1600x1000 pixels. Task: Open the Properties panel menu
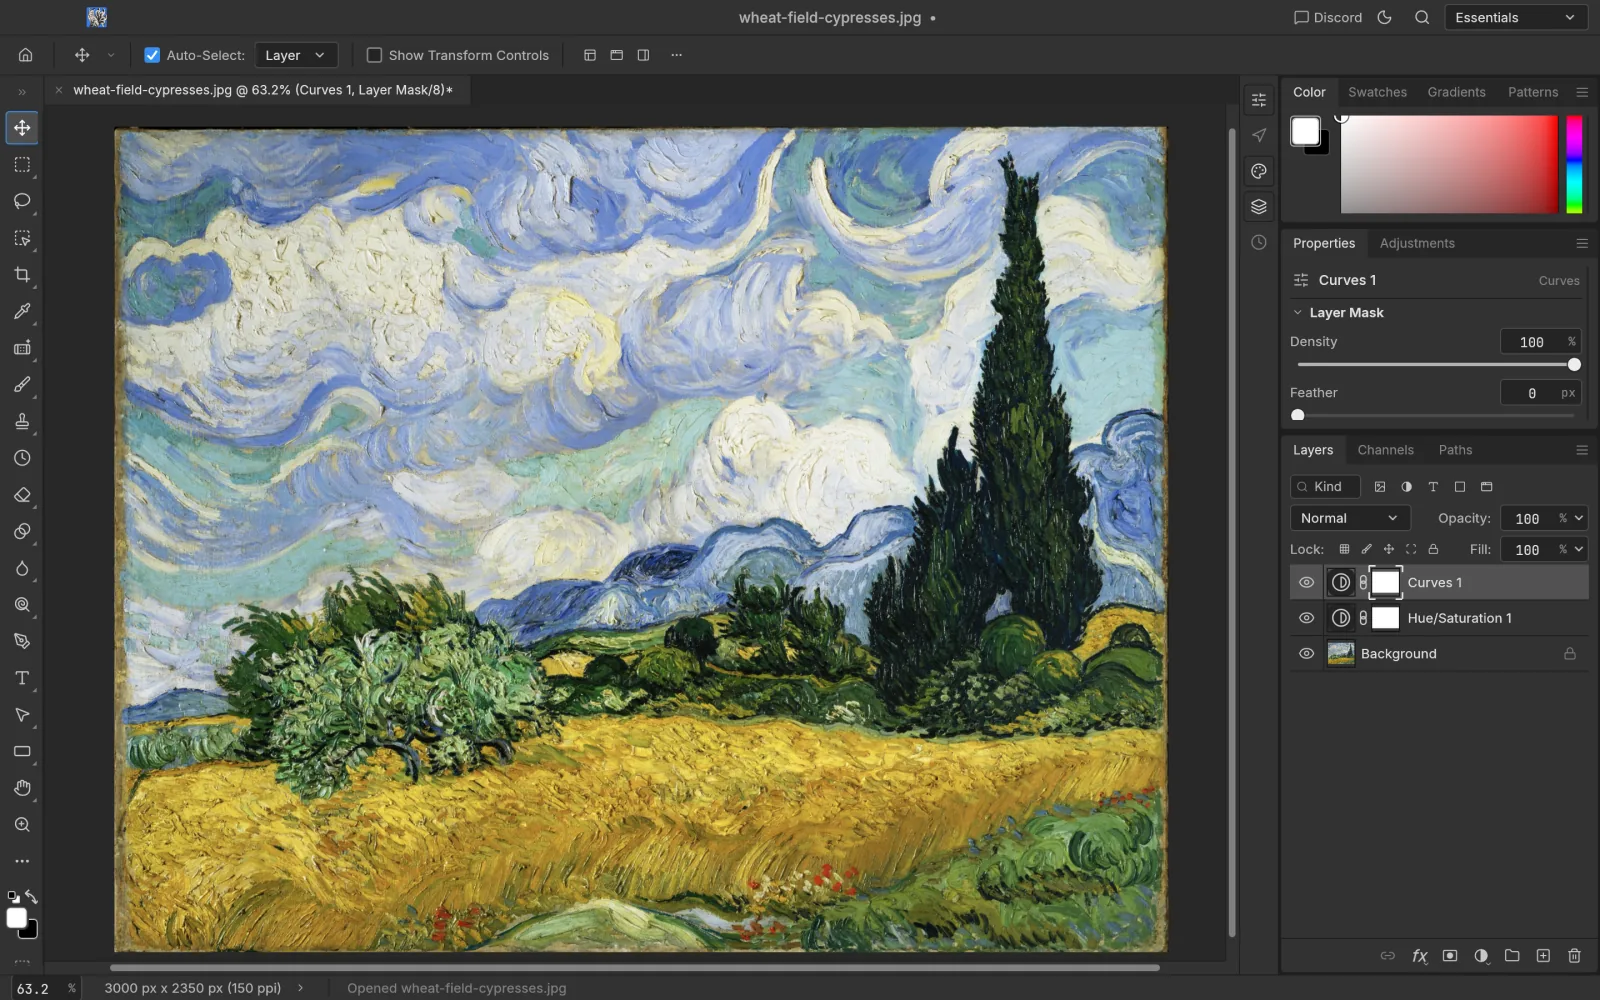pos(1582,243)
